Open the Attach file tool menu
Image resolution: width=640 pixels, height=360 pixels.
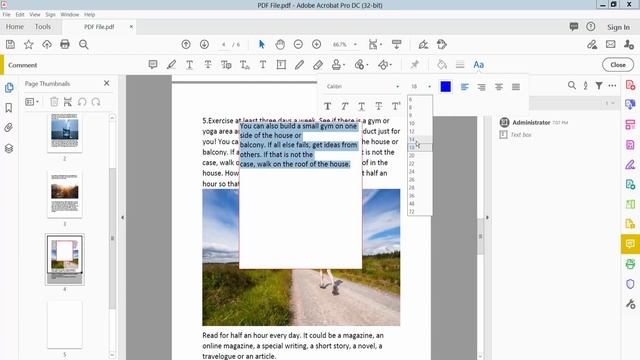click(361, 64)
